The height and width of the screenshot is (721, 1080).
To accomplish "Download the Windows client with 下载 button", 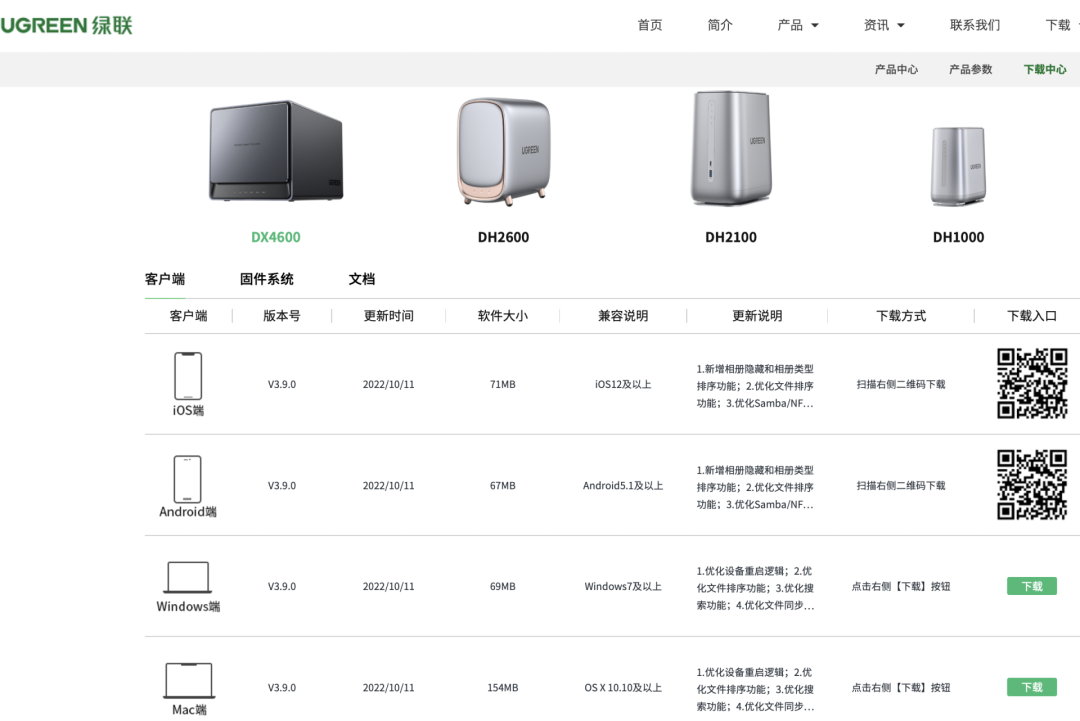I will click(x=1032, y=586).
